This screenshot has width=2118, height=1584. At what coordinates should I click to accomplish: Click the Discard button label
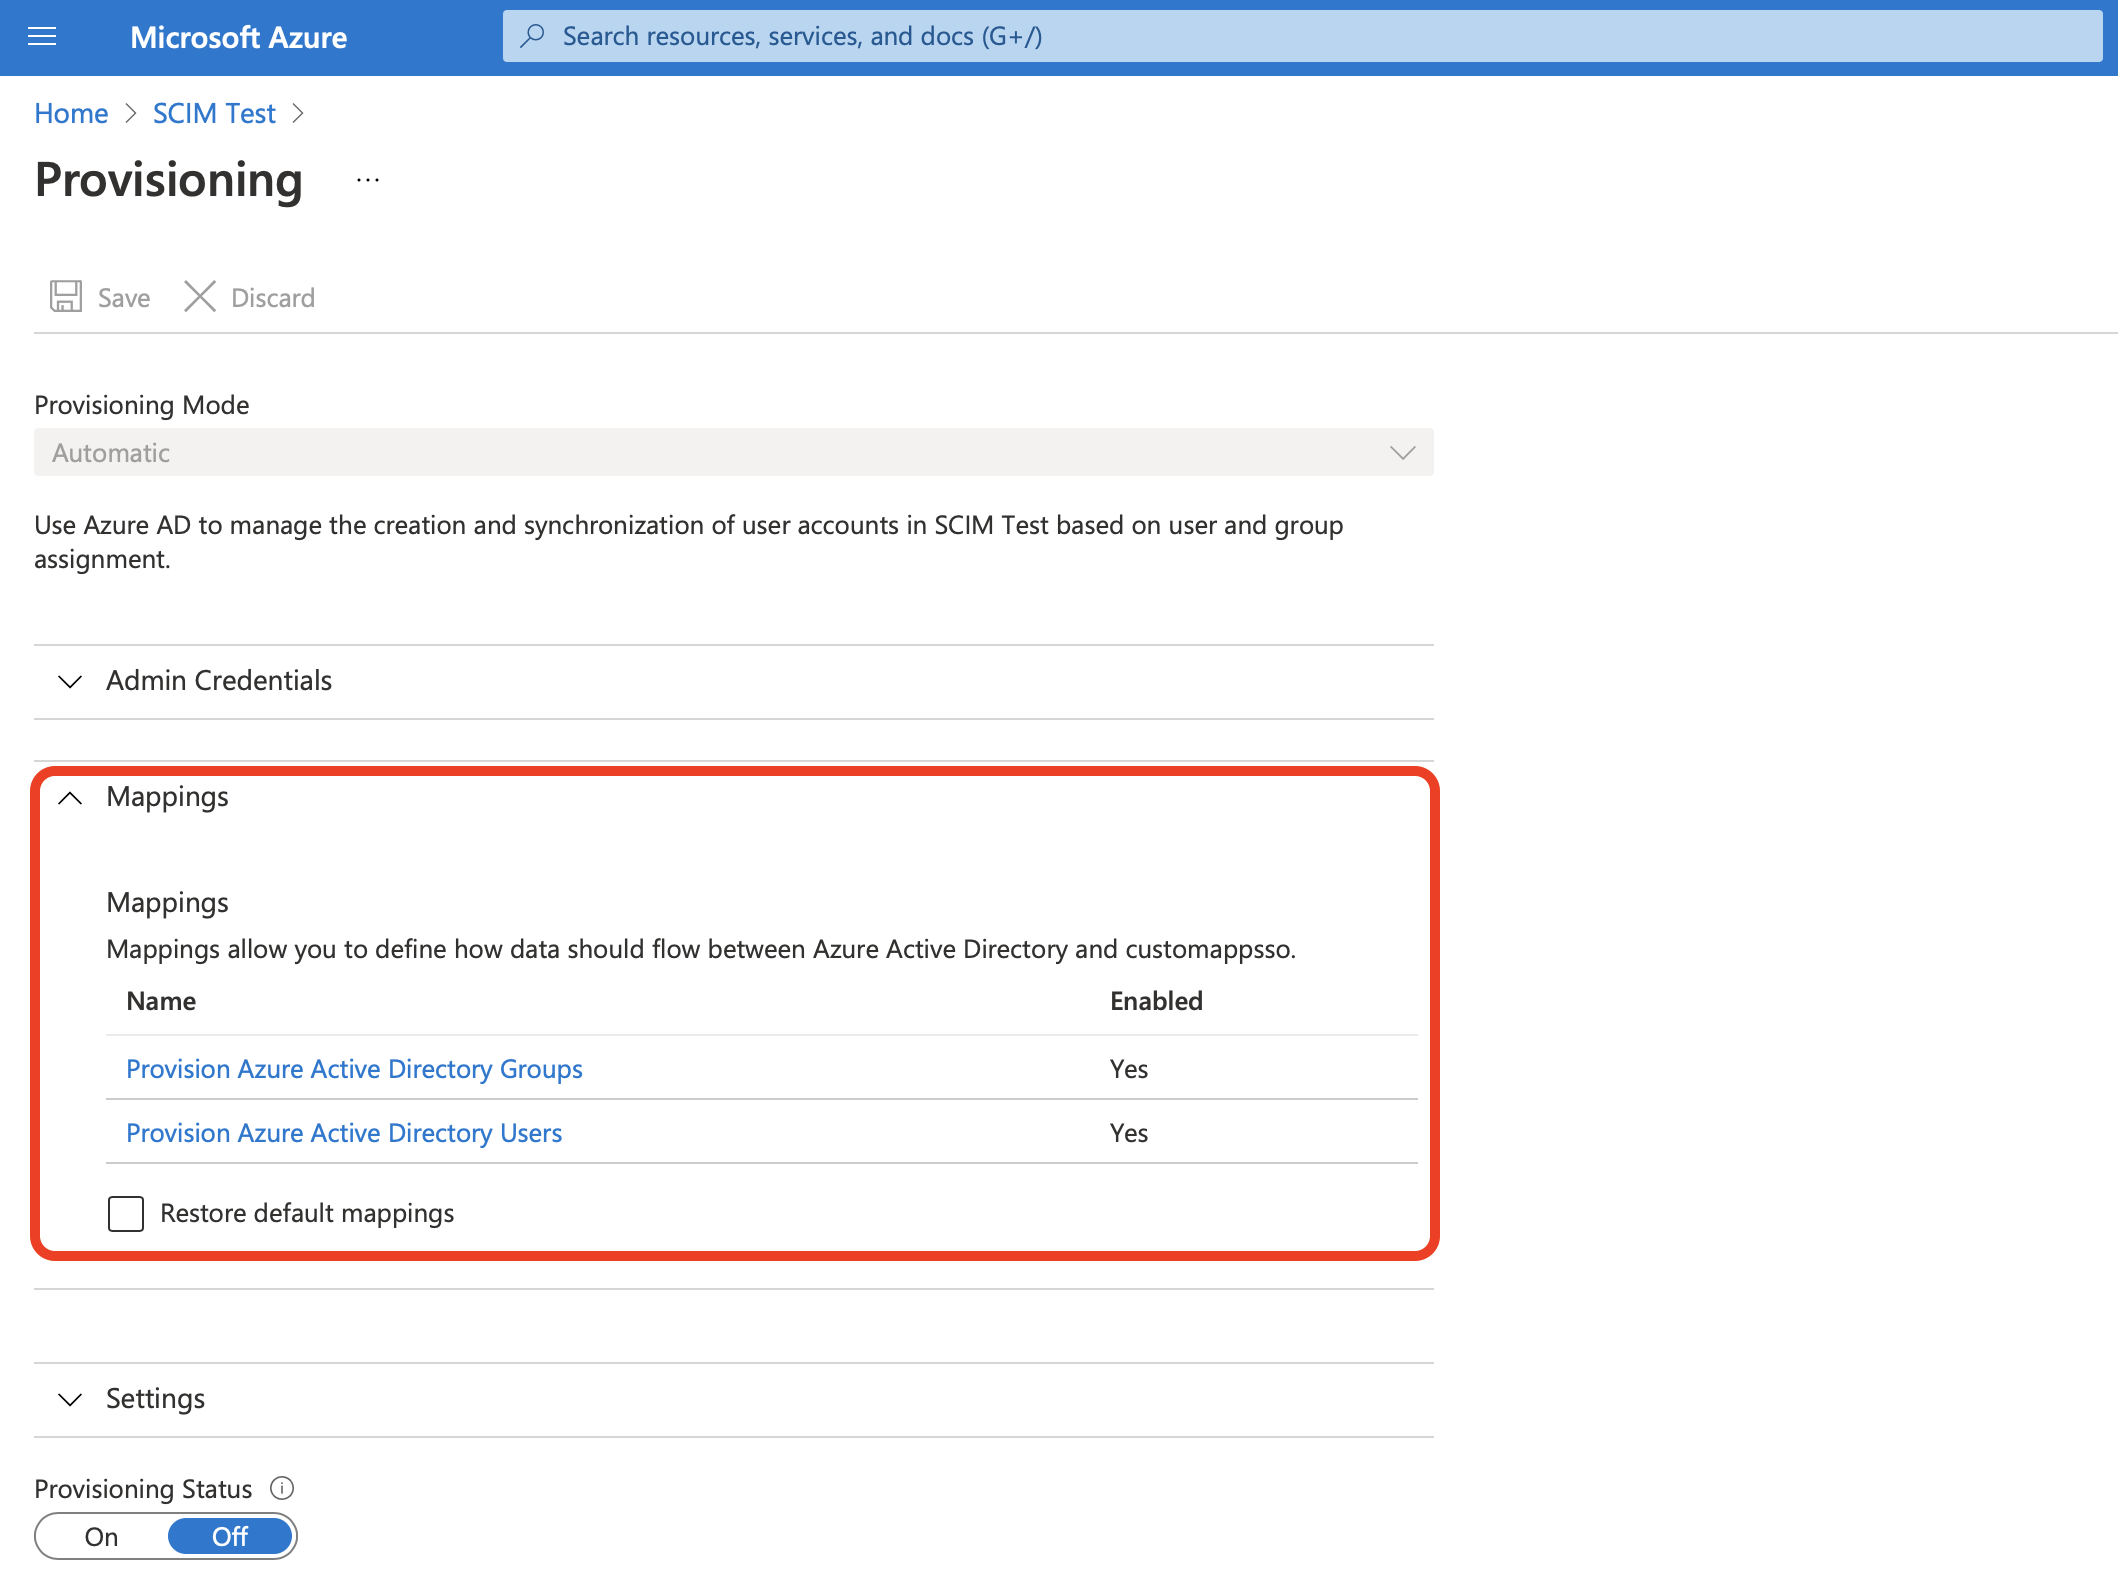273,298
